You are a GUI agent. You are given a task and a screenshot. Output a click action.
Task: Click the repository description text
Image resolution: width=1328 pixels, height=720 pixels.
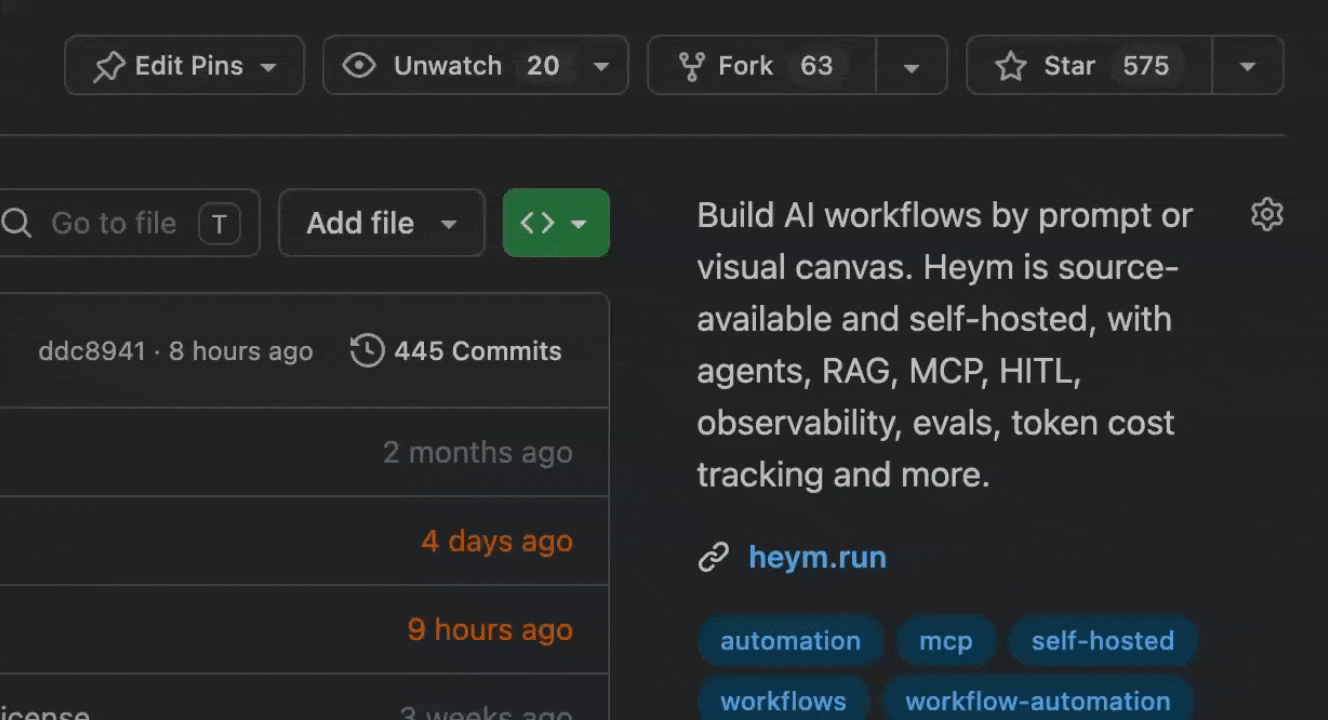(x=945, y=345)
